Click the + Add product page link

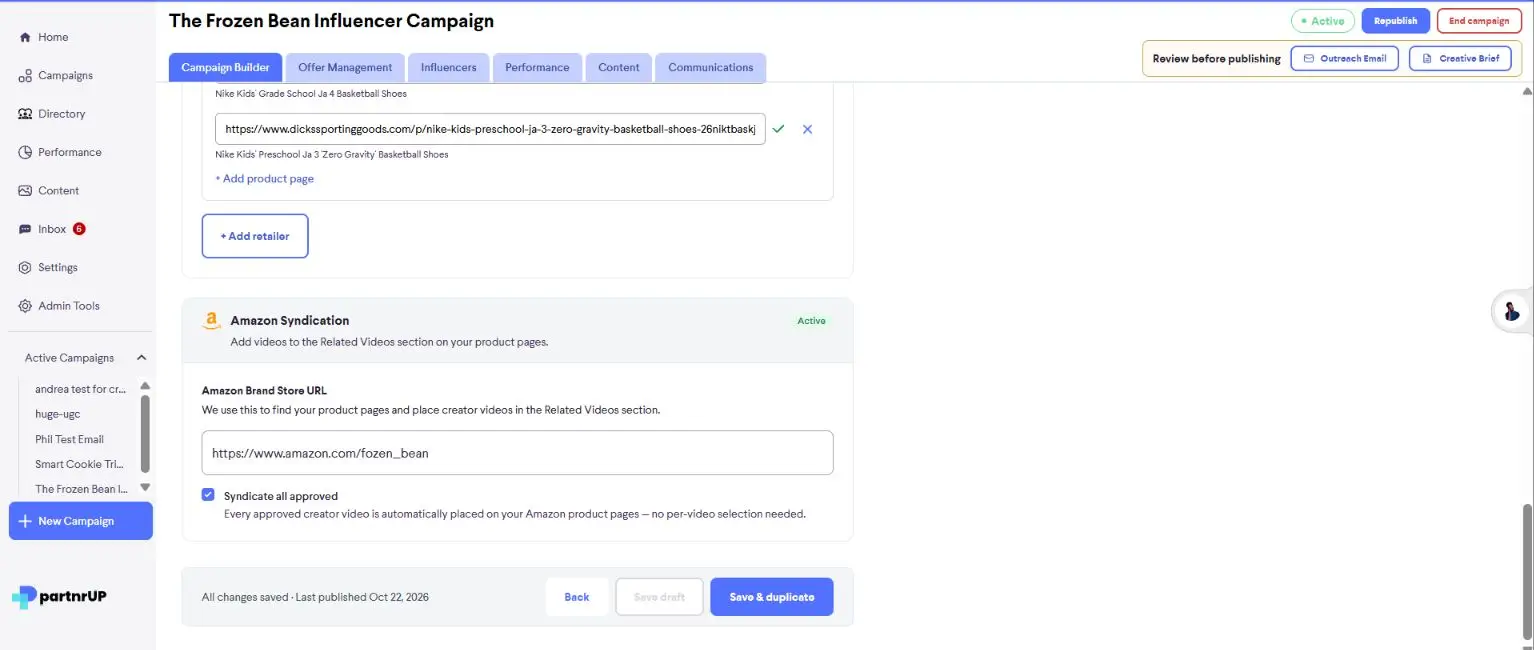pyautogui.click(x=265, y=179)
